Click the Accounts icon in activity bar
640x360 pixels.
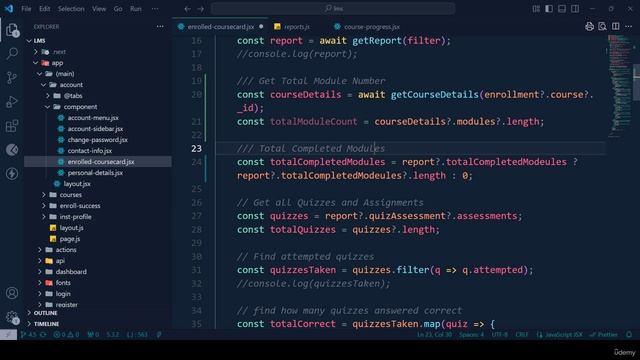[12, 293]
